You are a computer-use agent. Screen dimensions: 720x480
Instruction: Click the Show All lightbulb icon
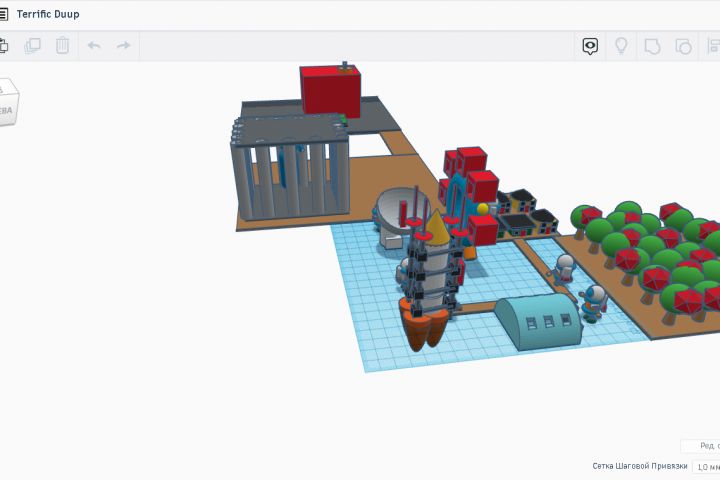pos(621,46)
